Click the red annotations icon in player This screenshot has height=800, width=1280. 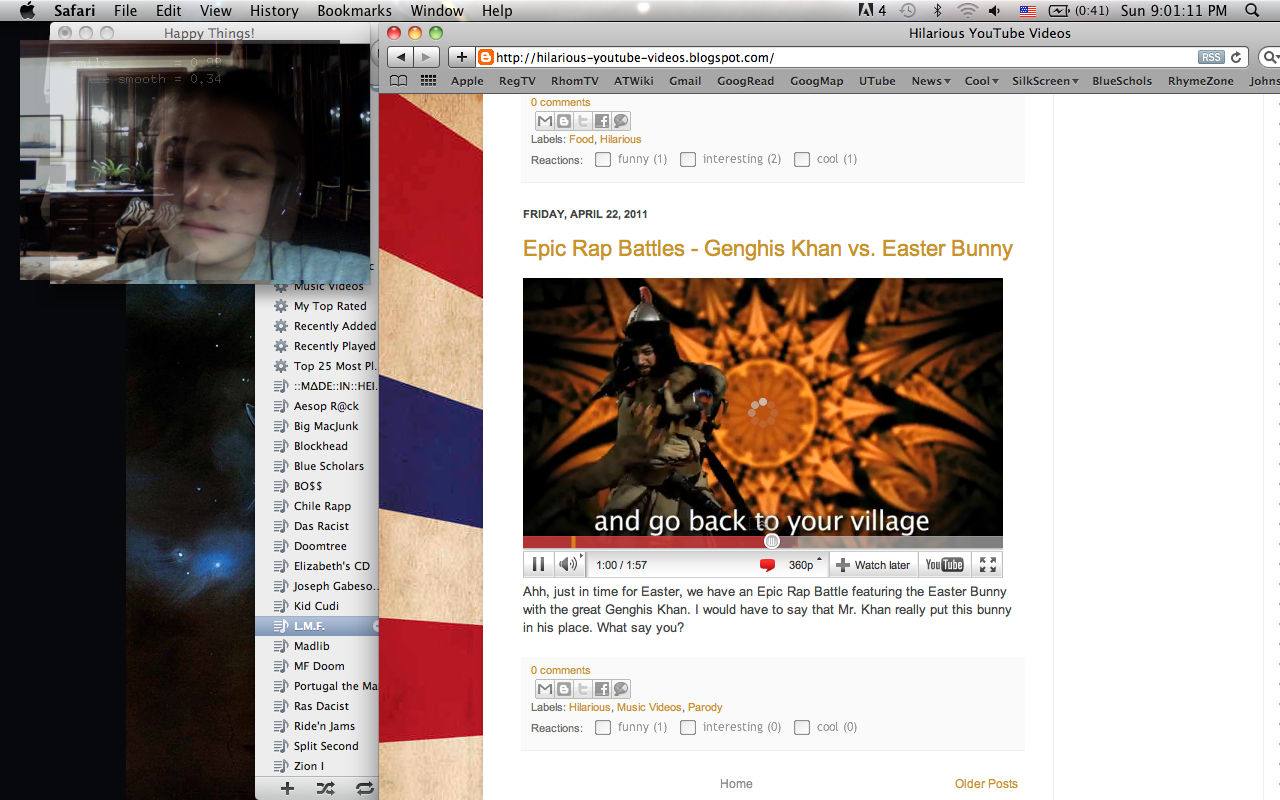pyautogui.click(x=767, y=565)
